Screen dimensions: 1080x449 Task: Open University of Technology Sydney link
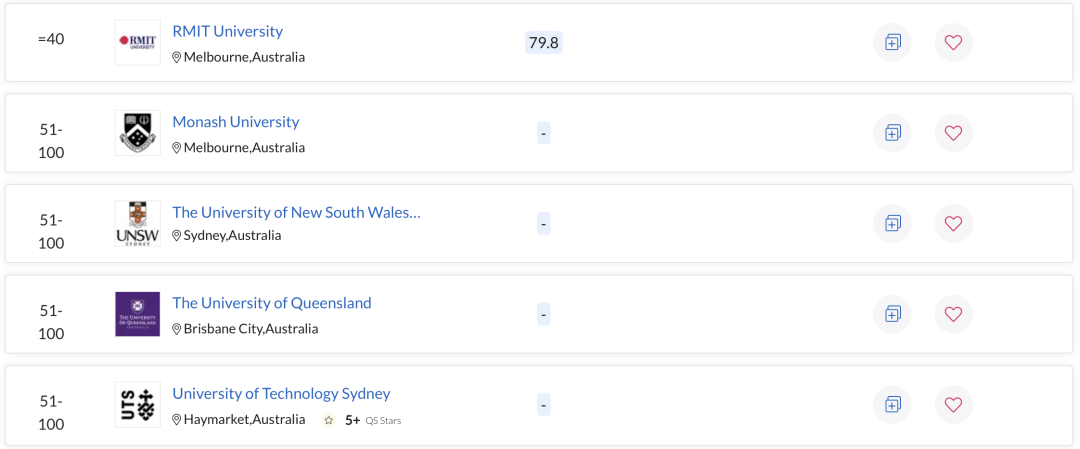point(281,394)
